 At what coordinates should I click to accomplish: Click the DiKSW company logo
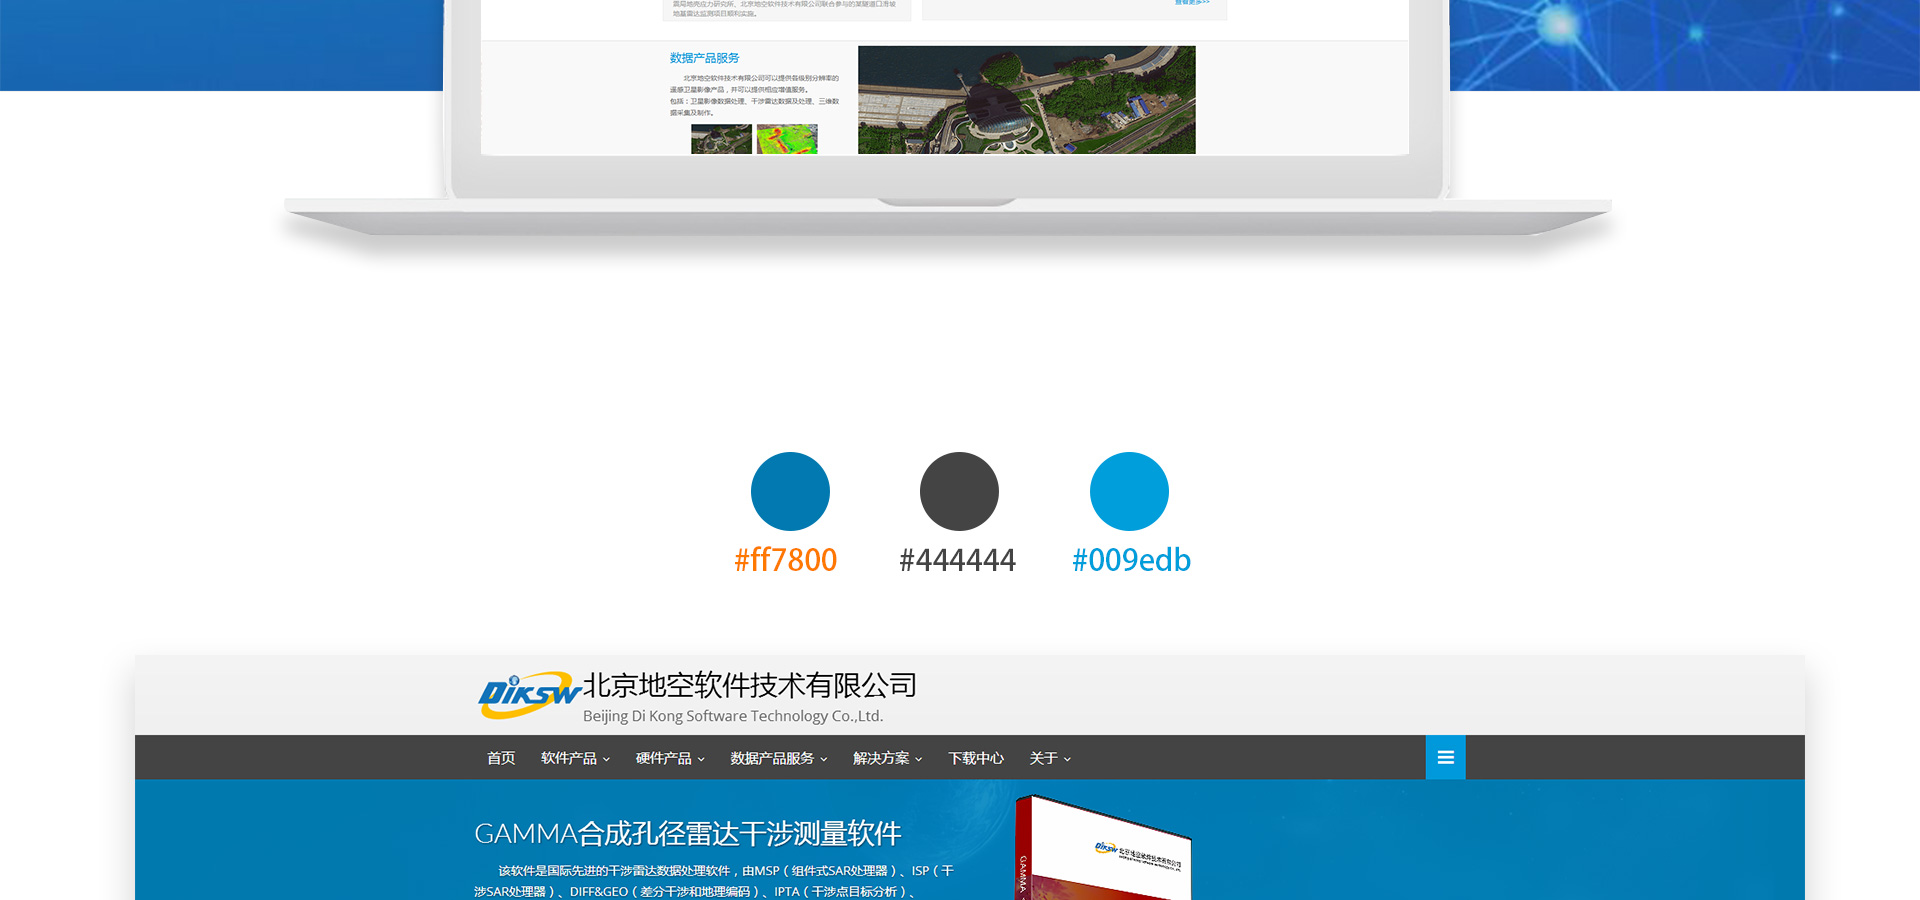(528, 695)
